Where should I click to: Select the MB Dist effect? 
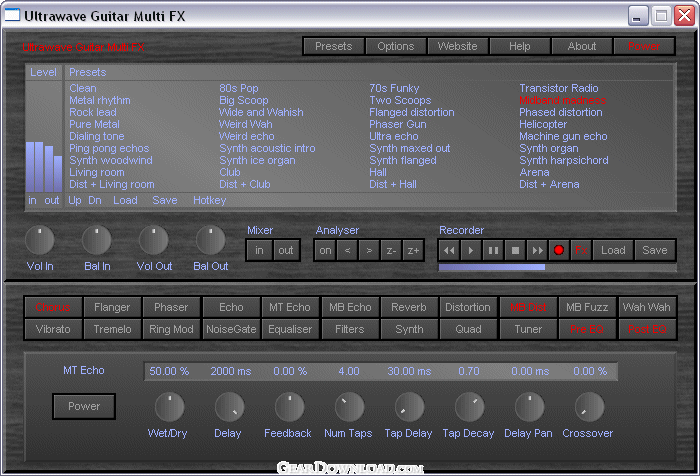[x=528, y=307]
